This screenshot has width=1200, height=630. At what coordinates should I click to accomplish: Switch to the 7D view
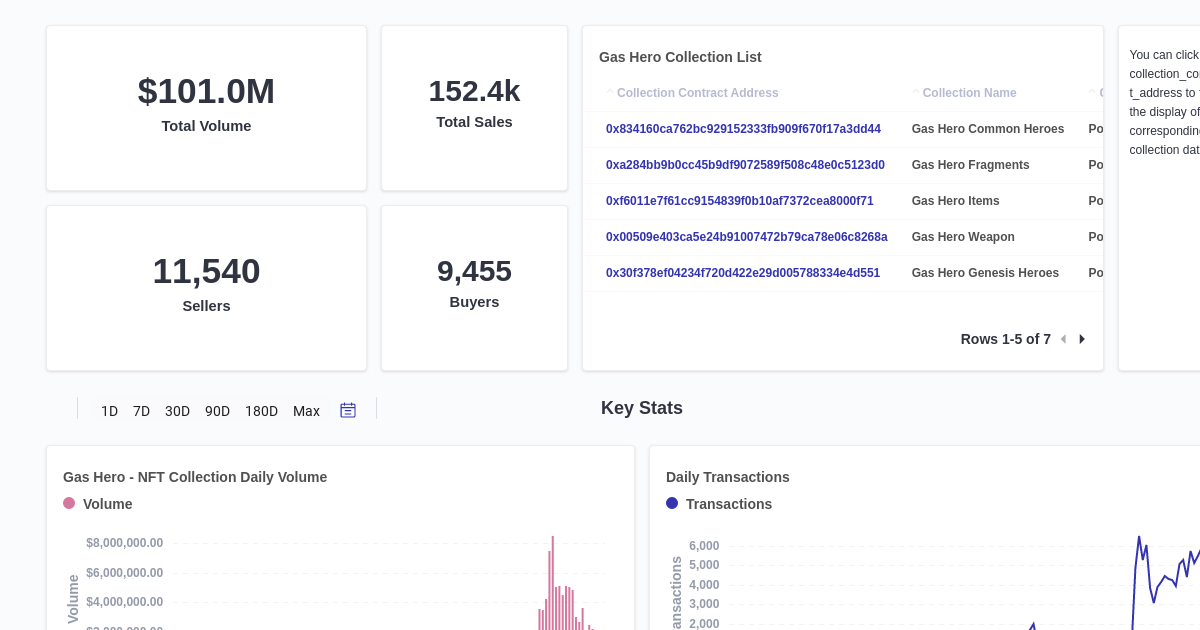coord(141,411)
